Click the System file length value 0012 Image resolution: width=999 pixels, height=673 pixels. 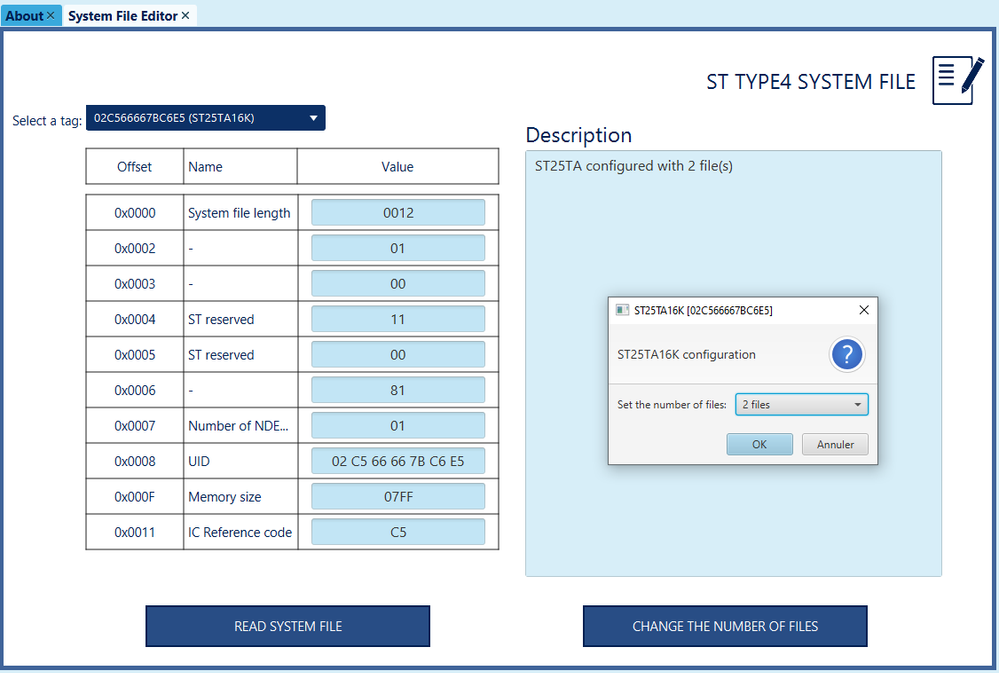point(398,213)
